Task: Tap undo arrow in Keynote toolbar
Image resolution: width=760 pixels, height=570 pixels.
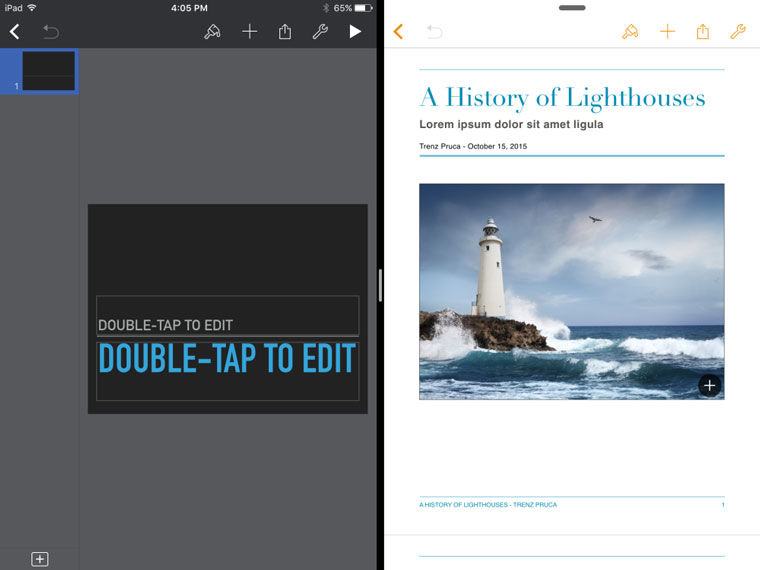Action: click(x=50, y=32)
